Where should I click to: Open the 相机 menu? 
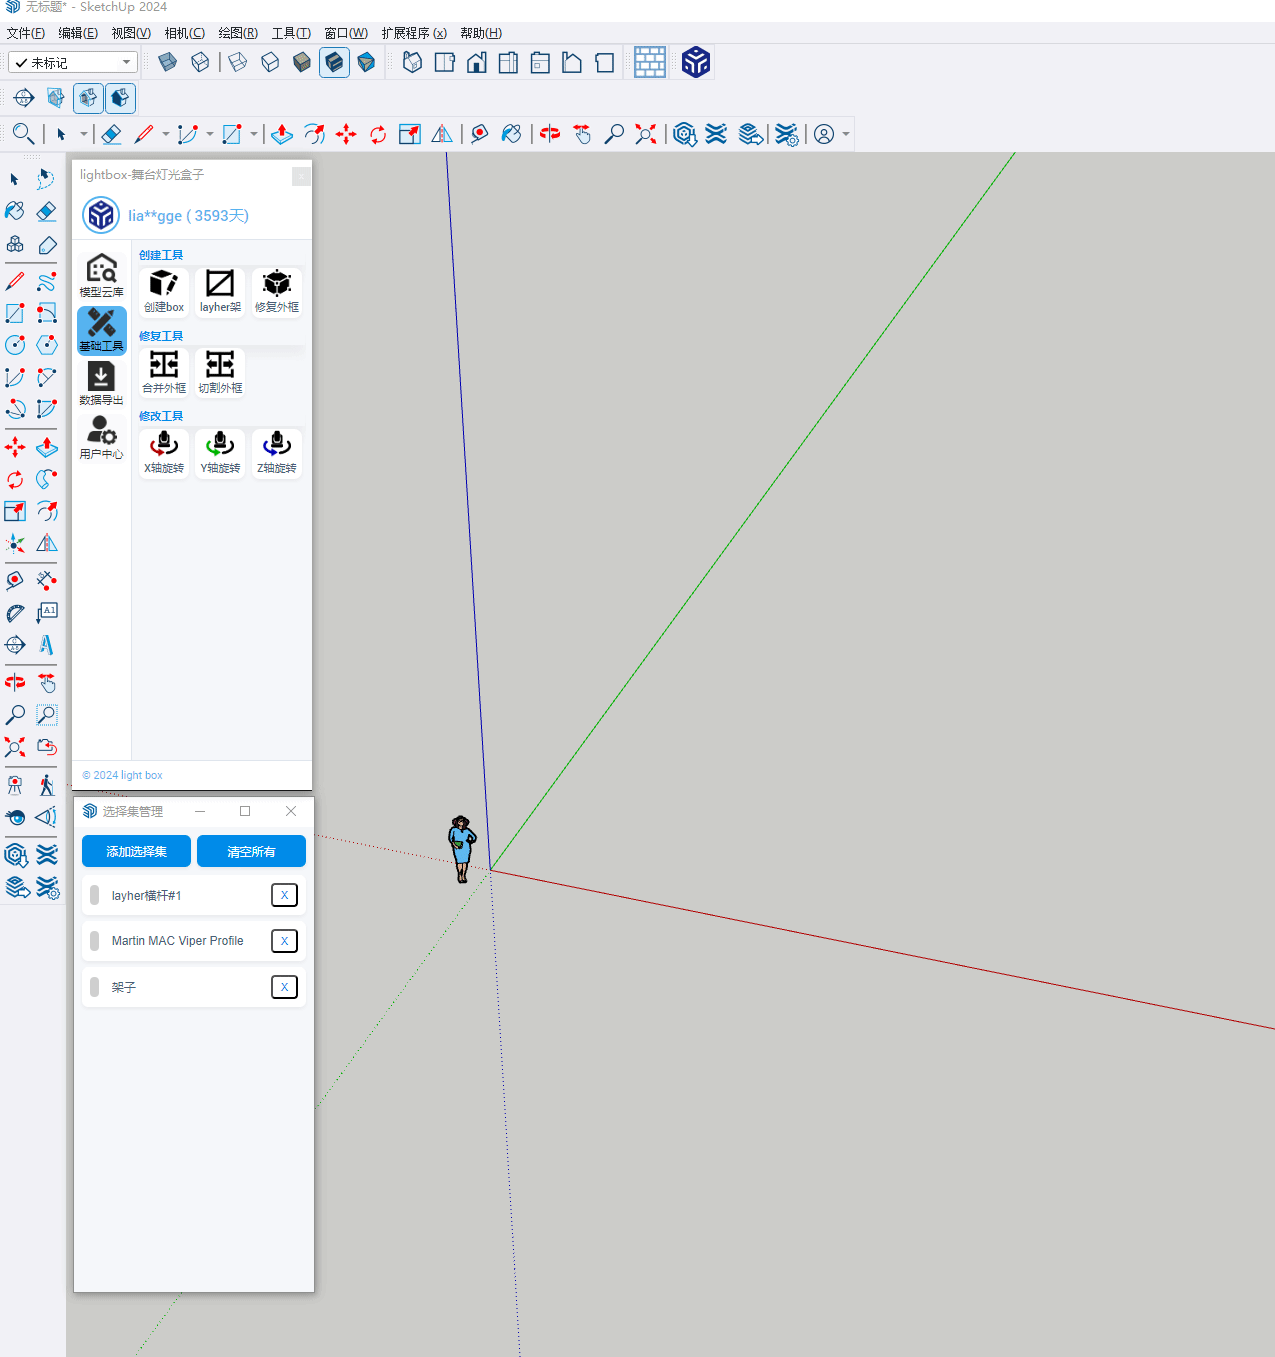coord(184,33)
